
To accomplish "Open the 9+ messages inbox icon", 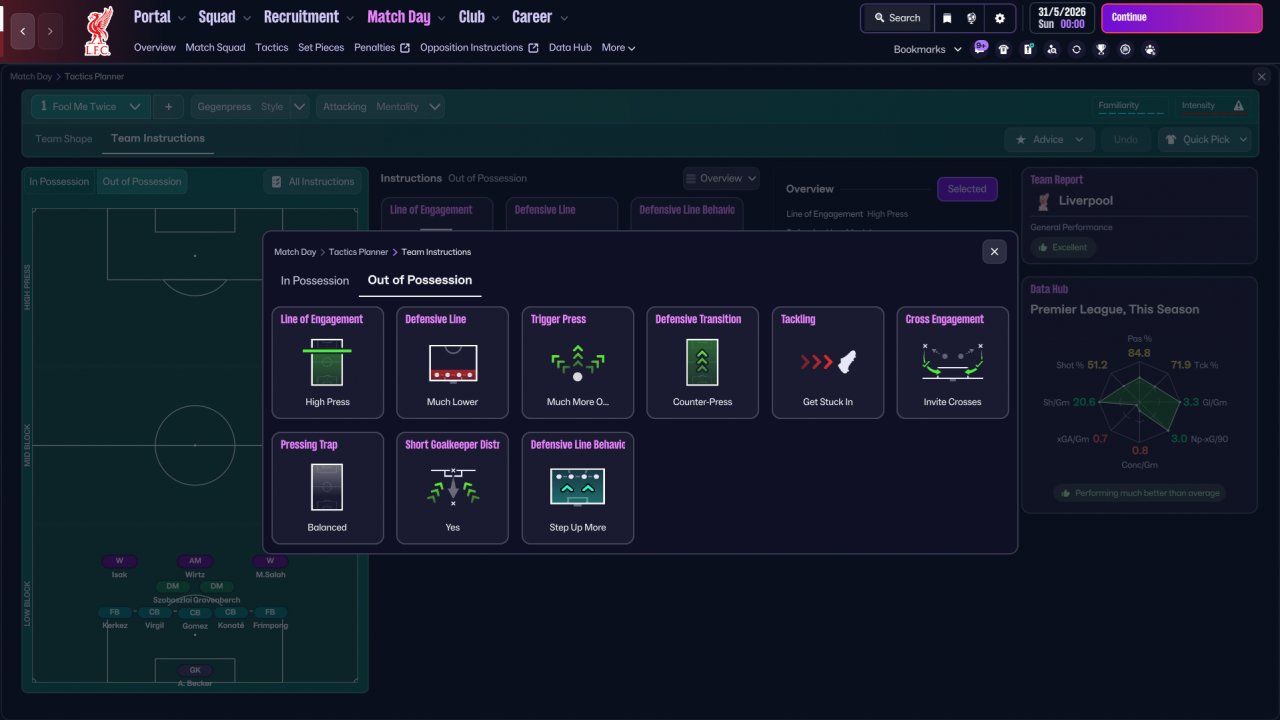I will [980, 48].
